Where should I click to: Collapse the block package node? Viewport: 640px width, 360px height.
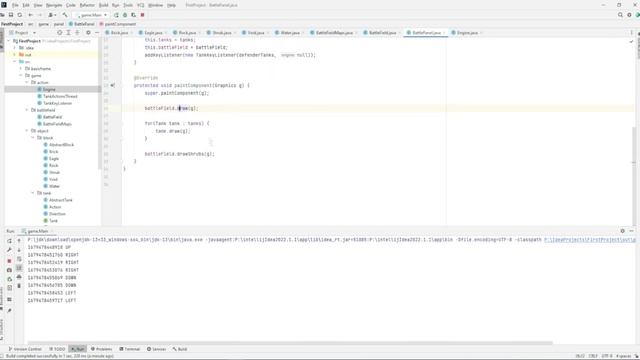pos(33,138)
